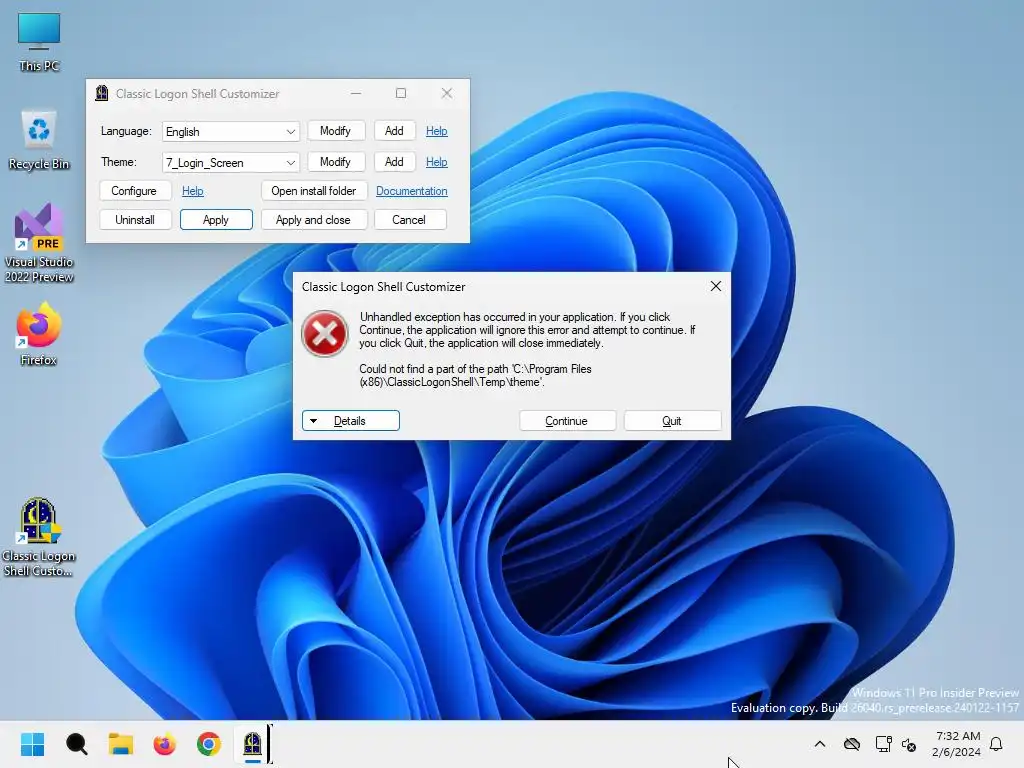Select the Firefox desktop shortcut

pyautogui.click(x=39, y=334)
